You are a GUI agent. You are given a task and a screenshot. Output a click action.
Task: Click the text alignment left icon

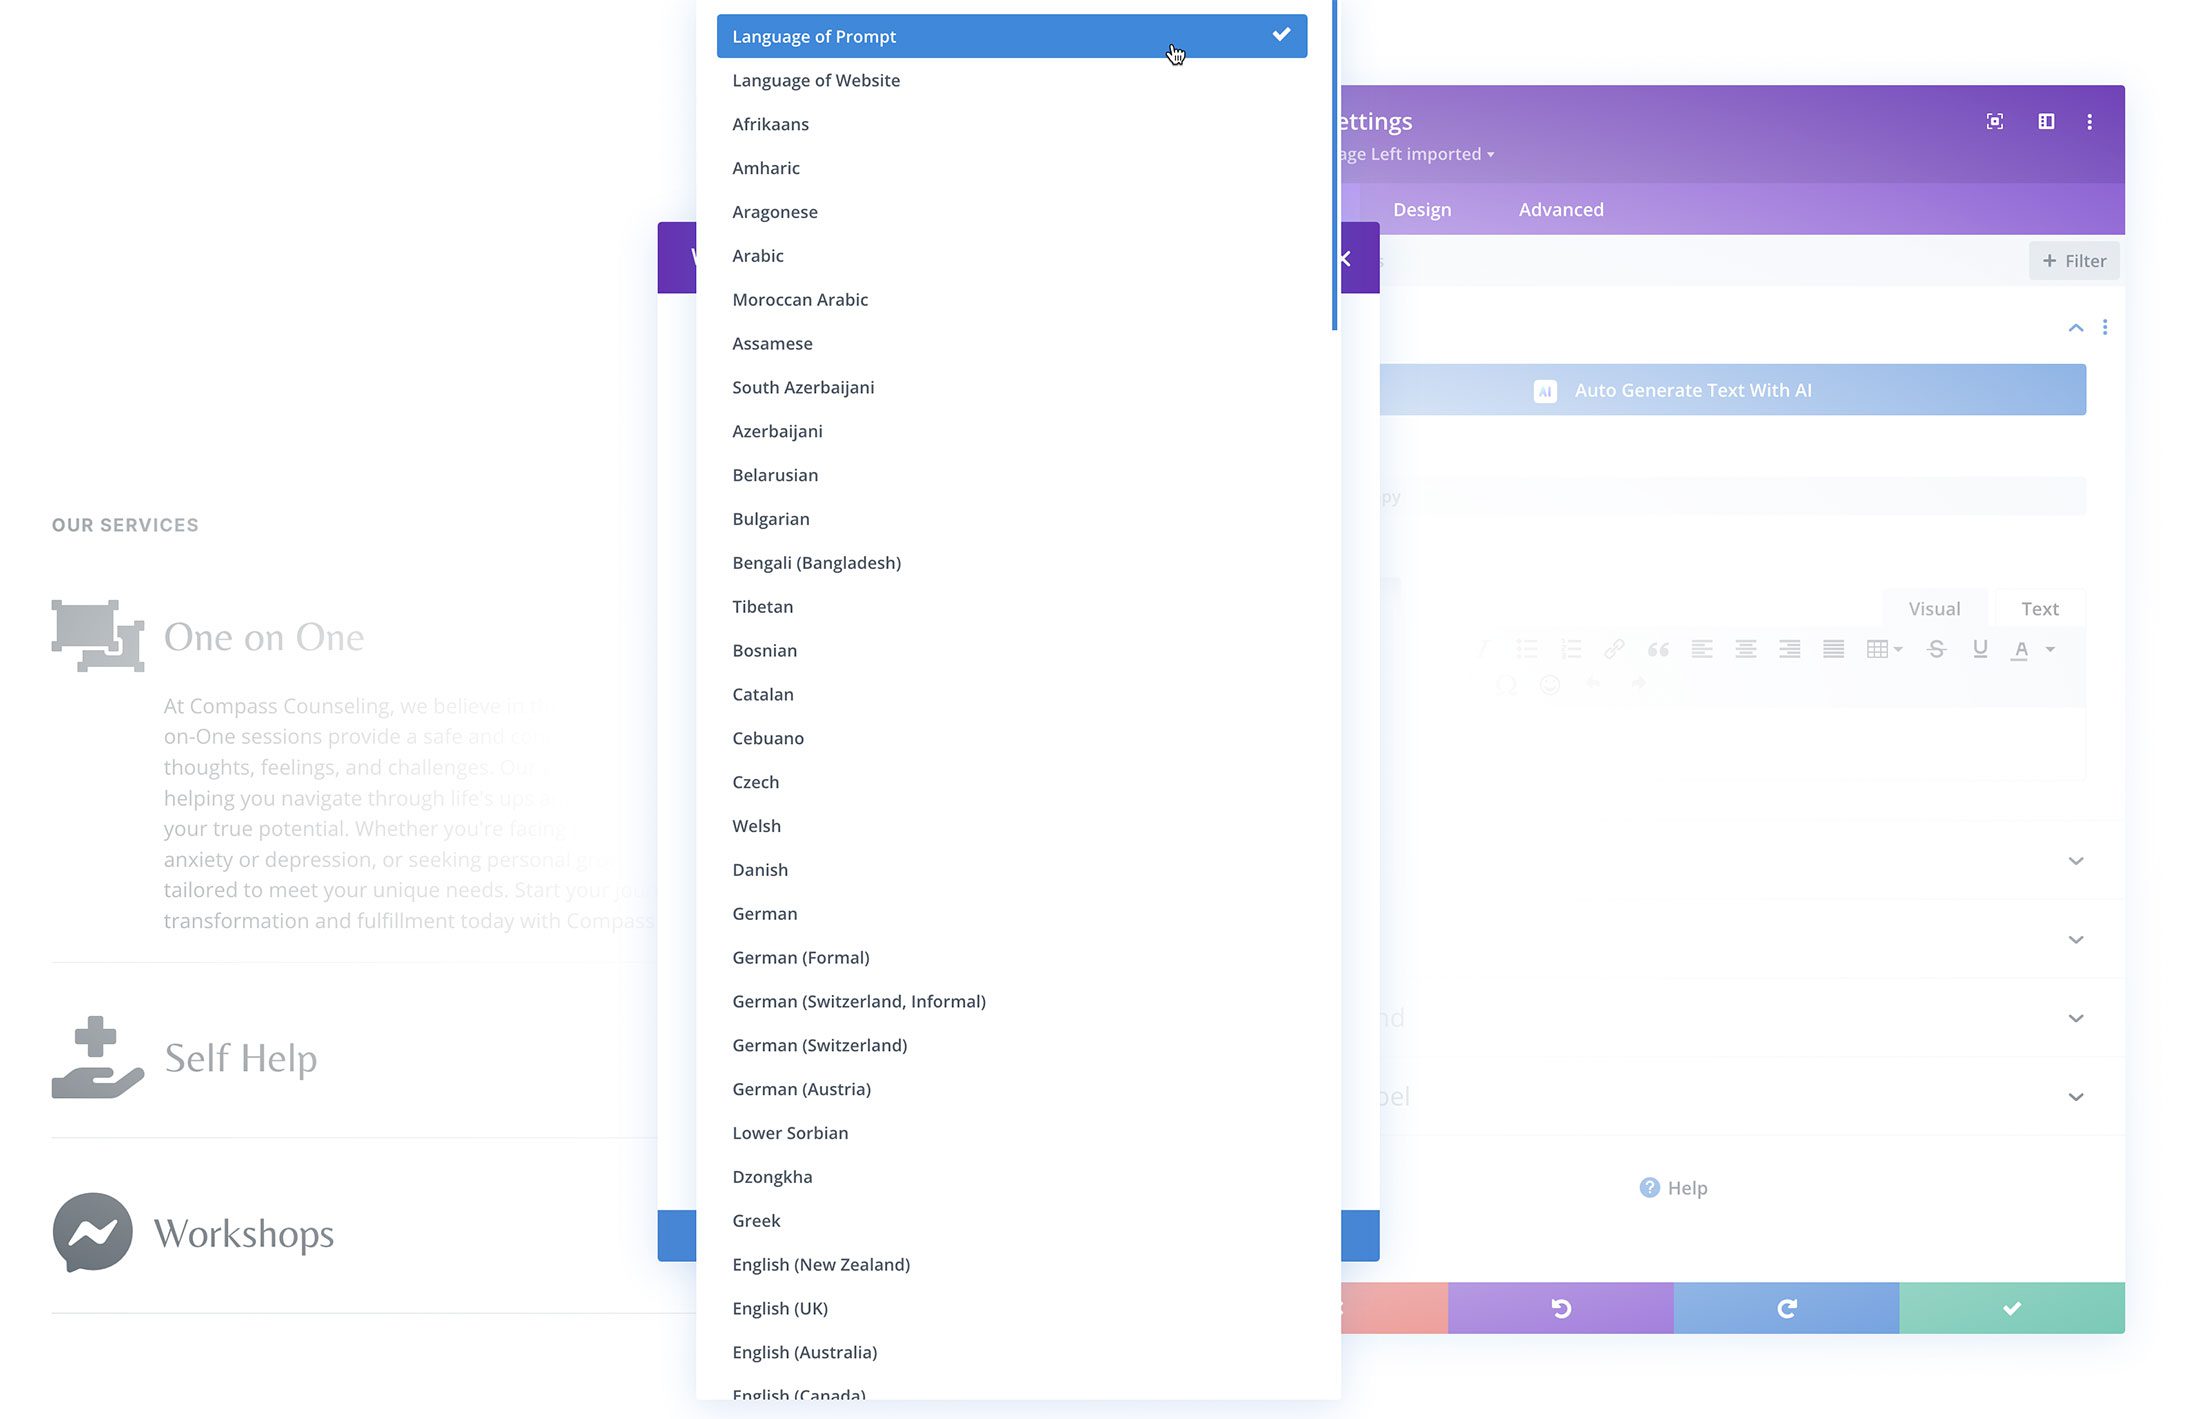(1703, 648)
